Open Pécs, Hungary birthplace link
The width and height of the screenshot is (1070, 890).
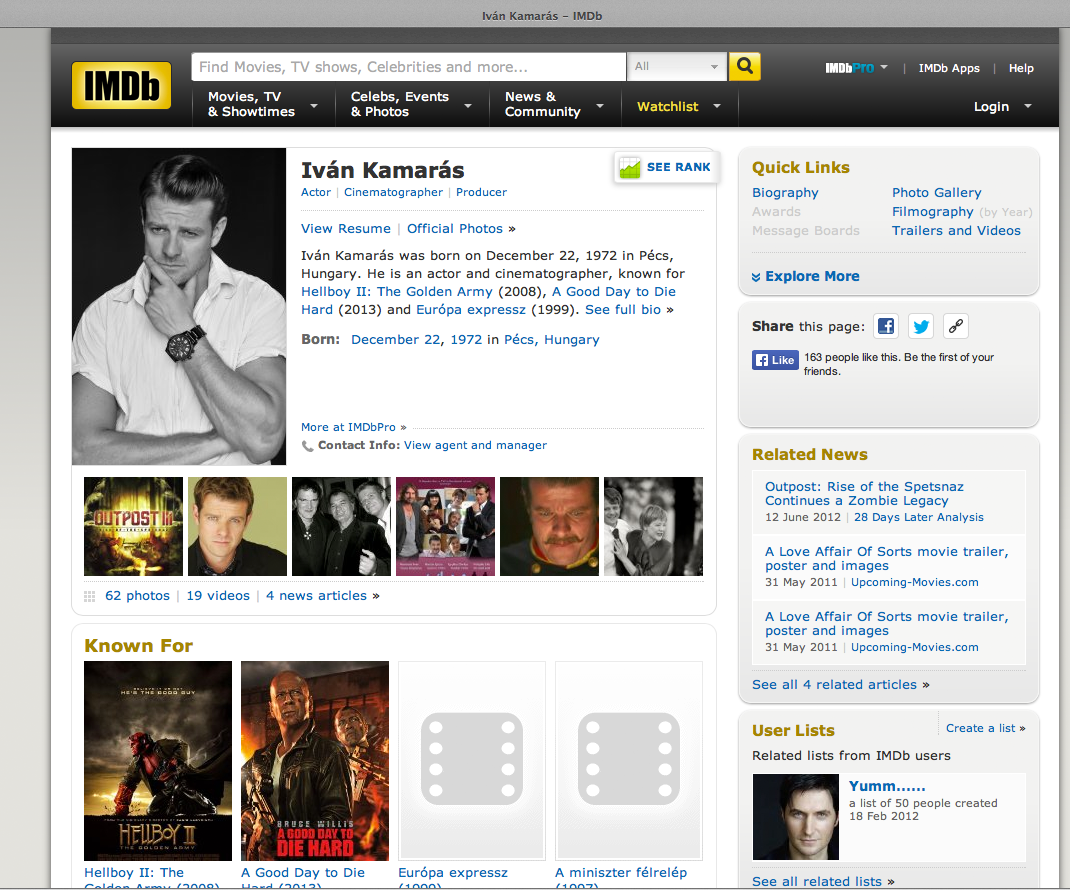click(551, 340)
